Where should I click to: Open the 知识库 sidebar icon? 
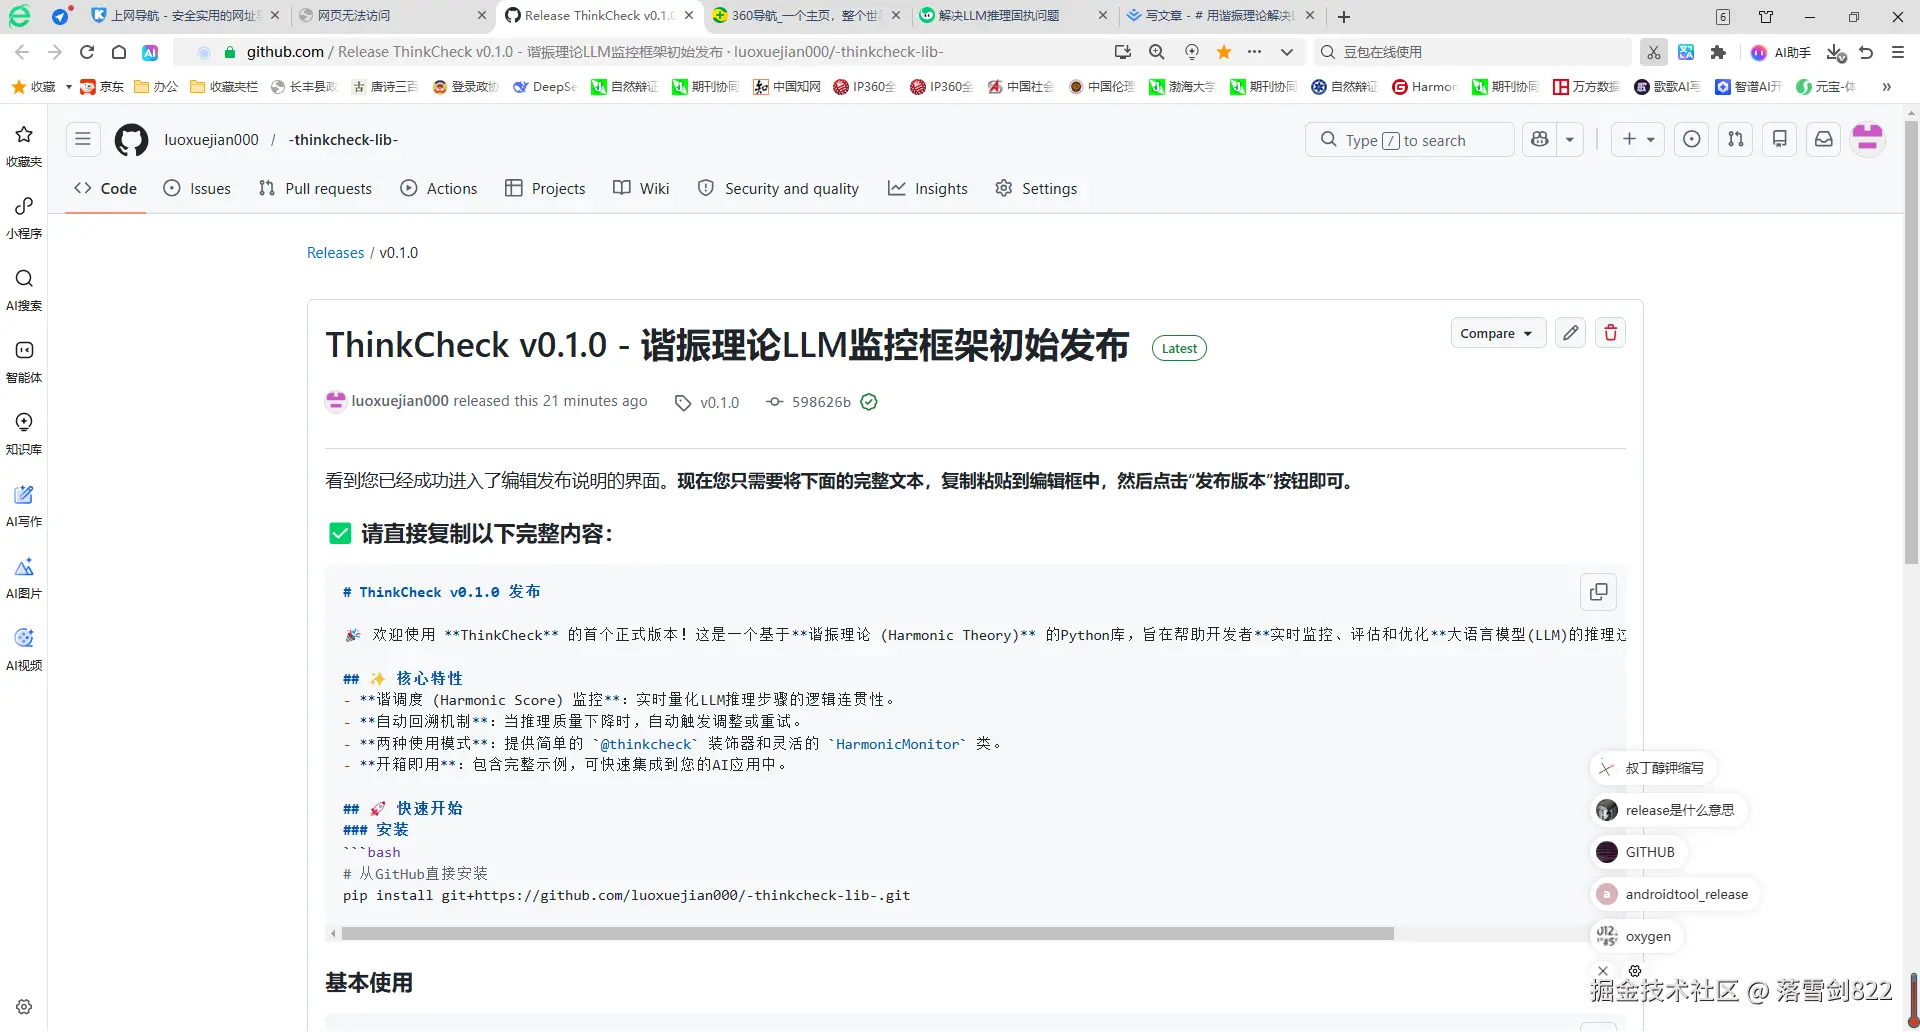23,432
